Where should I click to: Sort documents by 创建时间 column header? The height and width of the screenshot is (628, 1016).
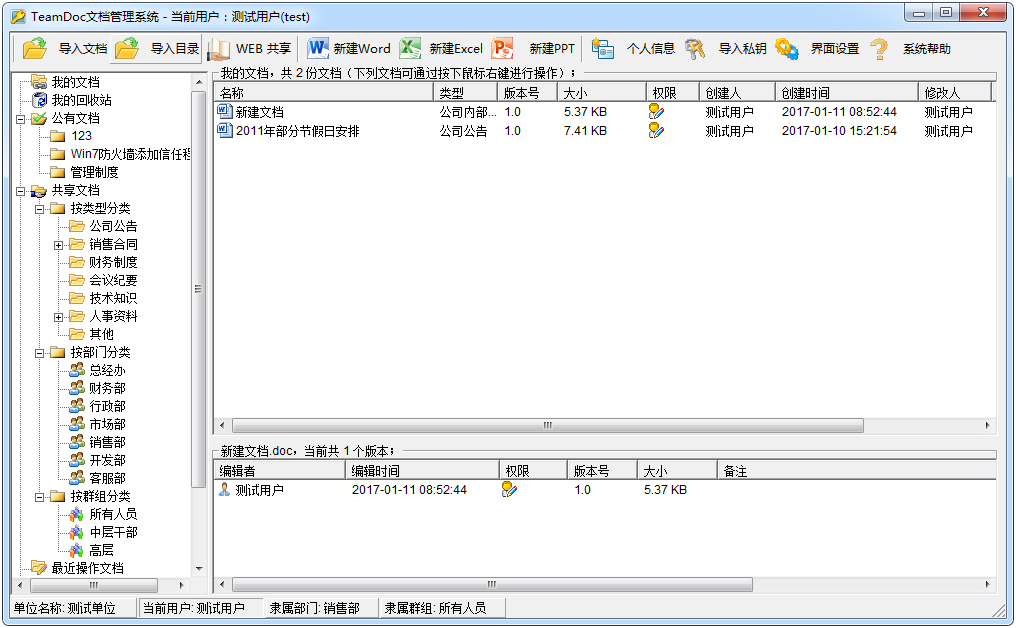(846, 93)
